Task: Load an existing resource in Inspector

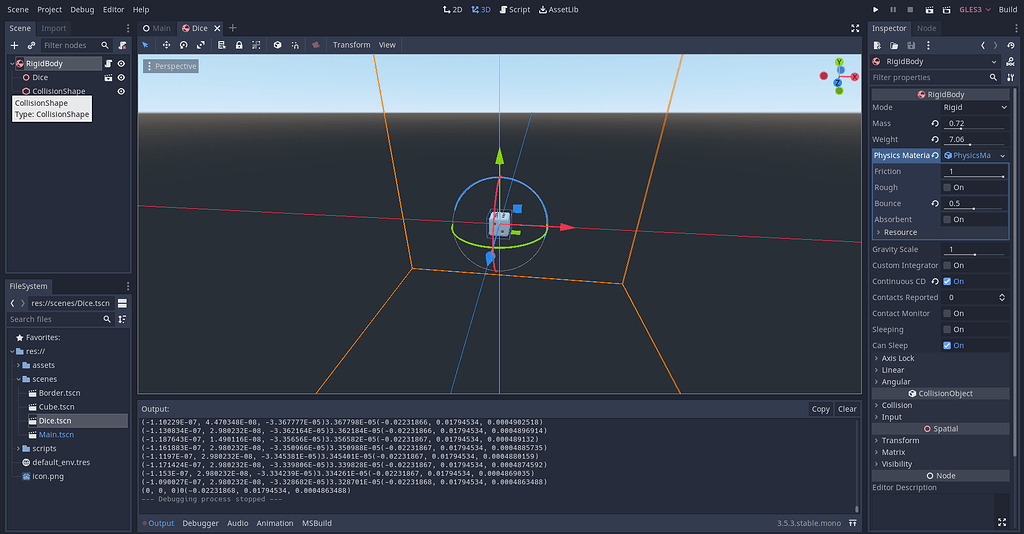Action: point(894,46)
